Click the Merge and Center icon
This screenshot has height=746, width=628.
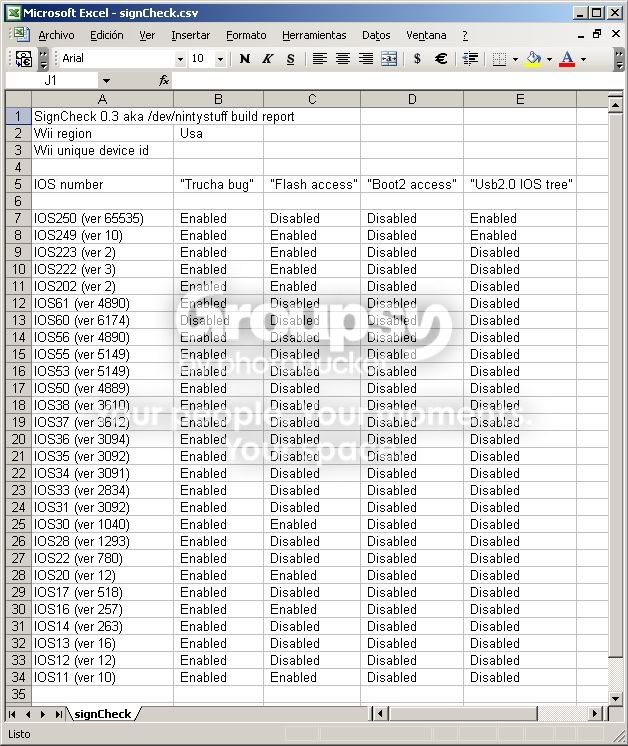pos(389,59)
